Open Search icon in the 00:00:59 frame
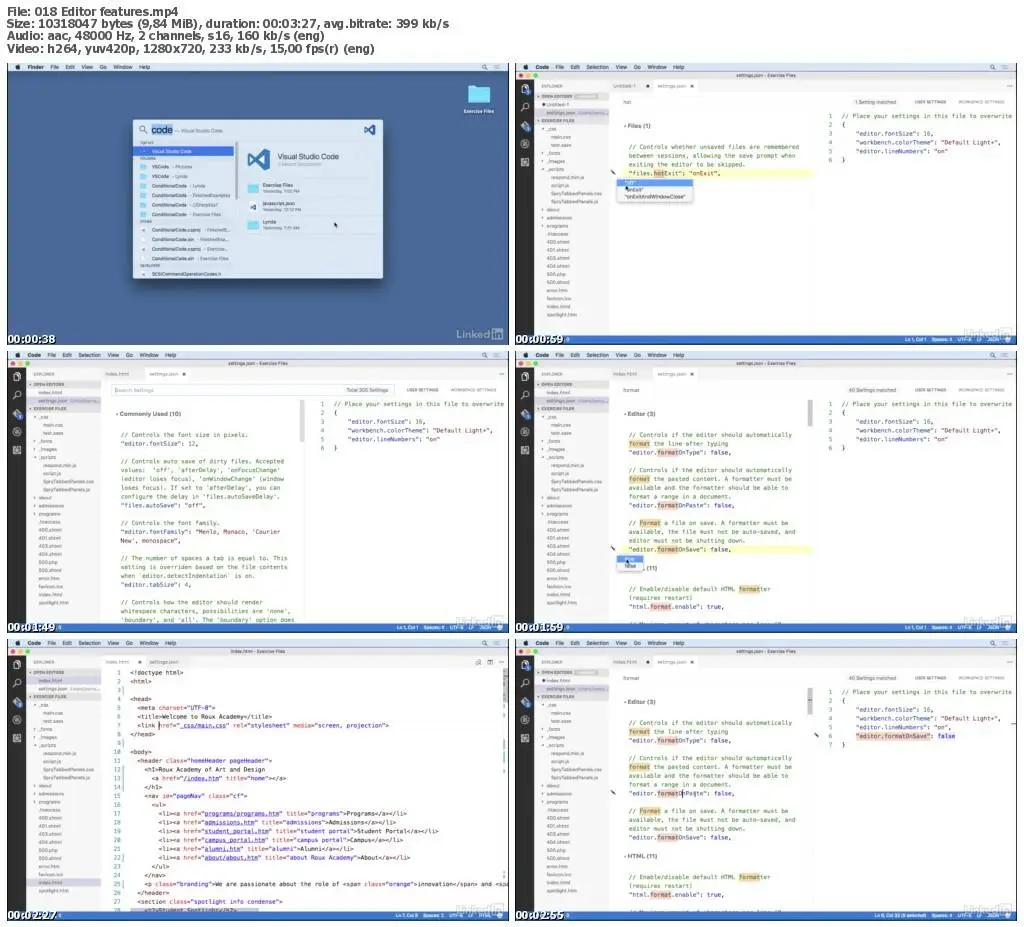Image resolution: width=1024 pixels, height=927 pixels. pos(525,106)
